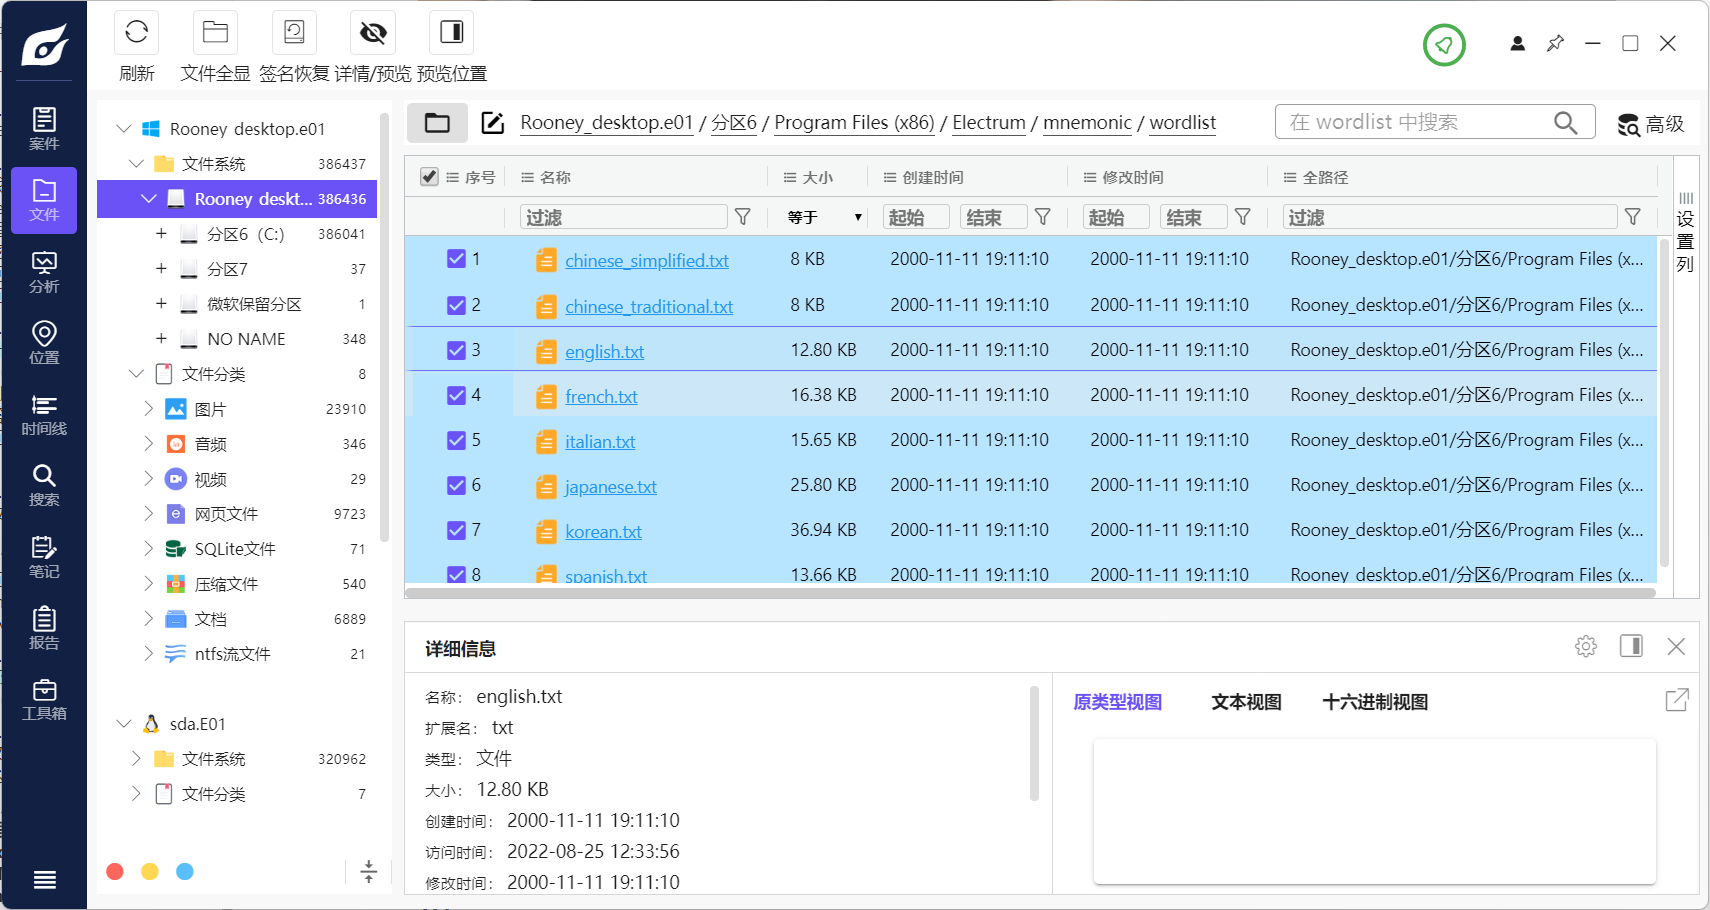Sort by 大小 column header
Image resolution: width=1710 pixels, height=910 pixels.
[817, 177]
